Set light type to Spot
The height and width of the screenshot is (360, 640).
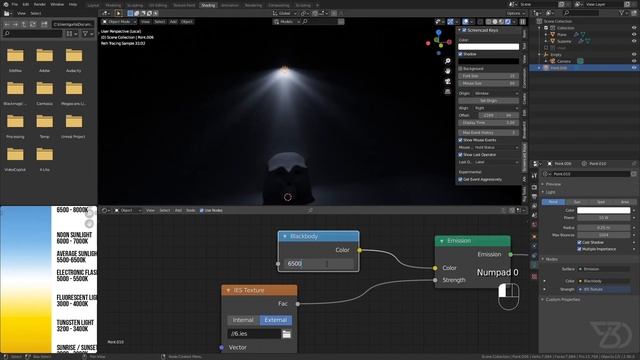601,202
